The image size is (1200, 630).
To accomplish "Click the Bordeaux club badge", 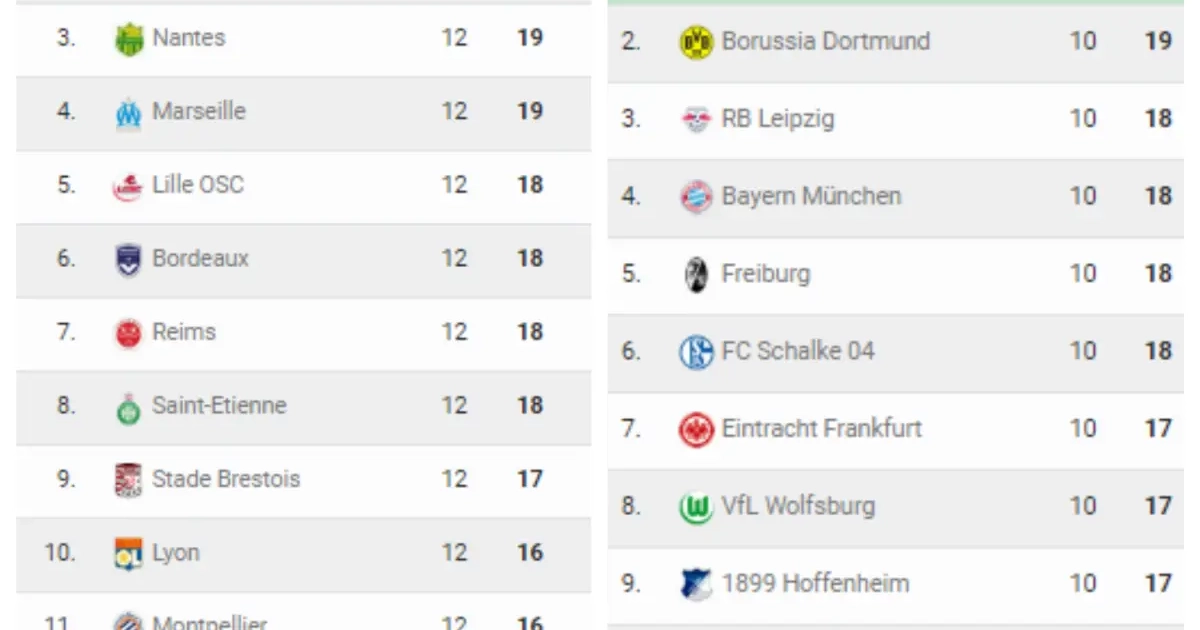I will 129,260.
